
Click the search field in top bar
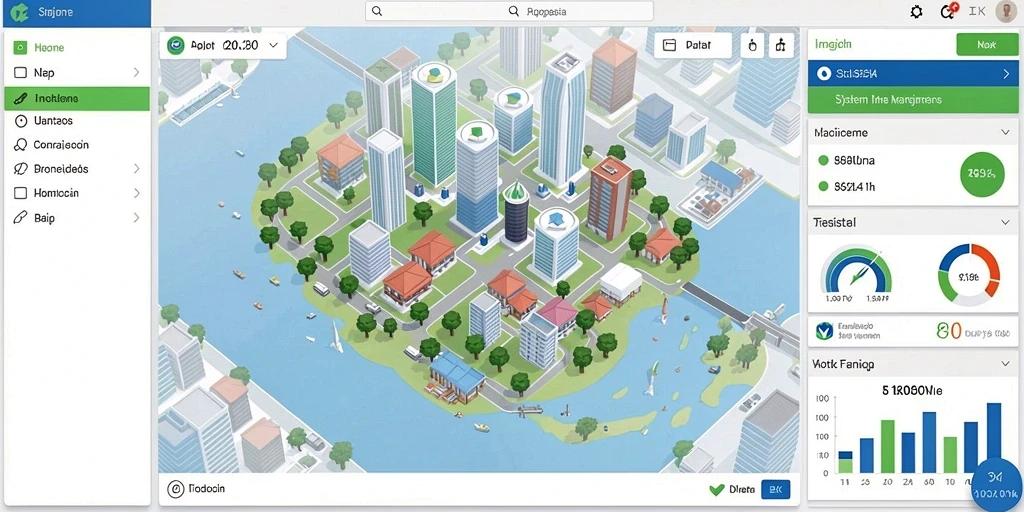509,11
